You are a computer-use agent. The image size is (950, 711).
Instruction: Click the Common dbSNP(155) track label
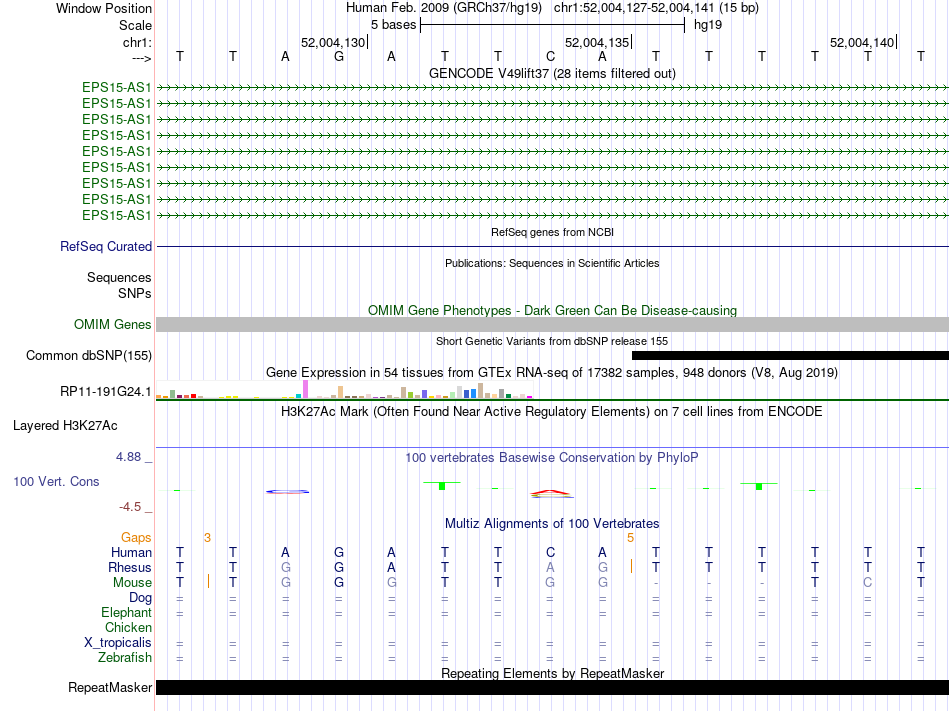pos(88,356)
